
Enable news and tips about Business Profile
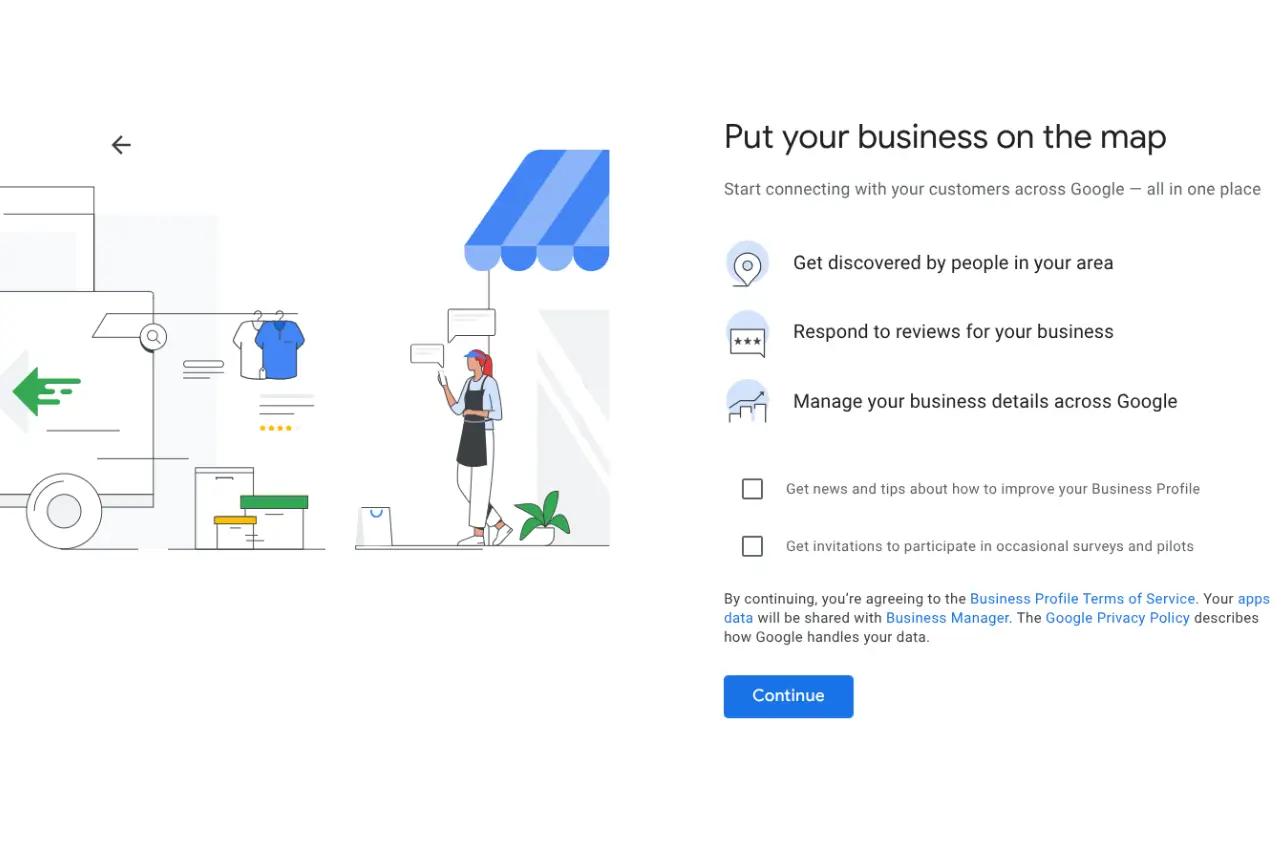click(x=752, y=489)
